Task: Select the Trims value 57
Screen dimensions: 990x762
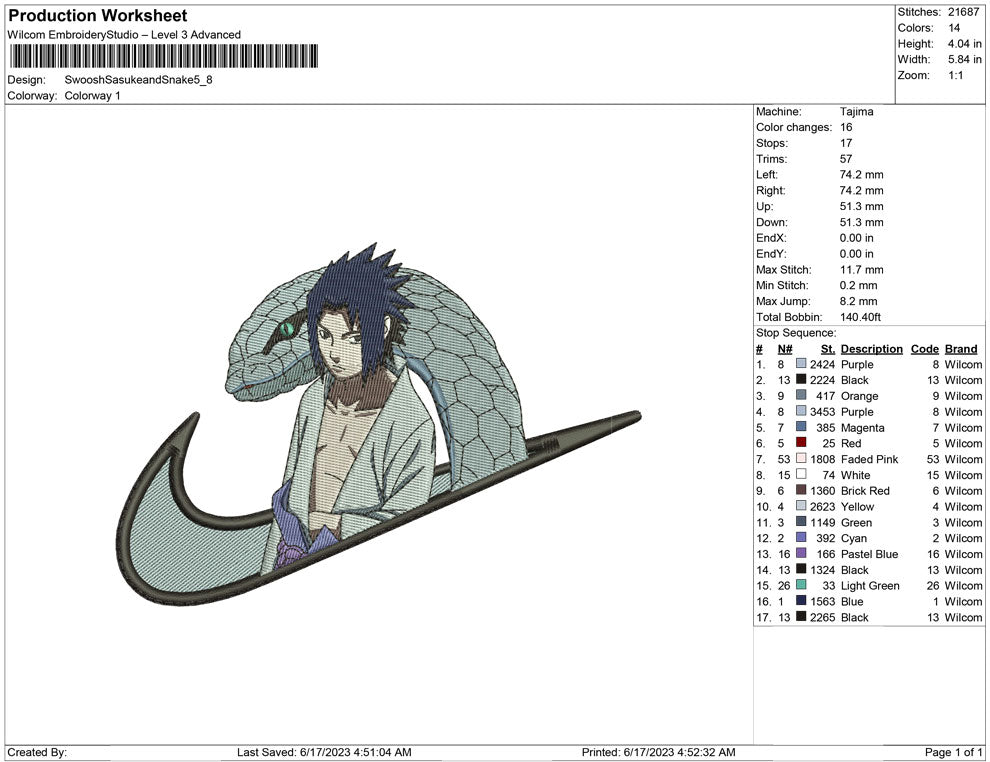Action: point(845,158)
